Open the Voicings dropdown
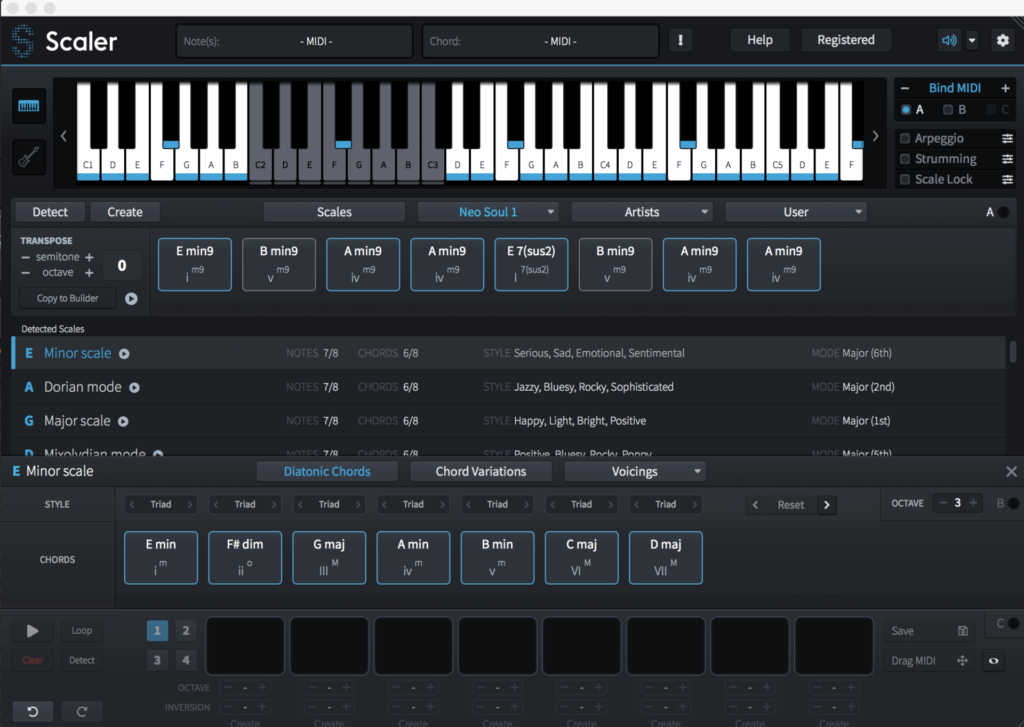Image resolution: width=1024 pixels, height=727 pixels. pyautogui.click(x=635, y=471)
